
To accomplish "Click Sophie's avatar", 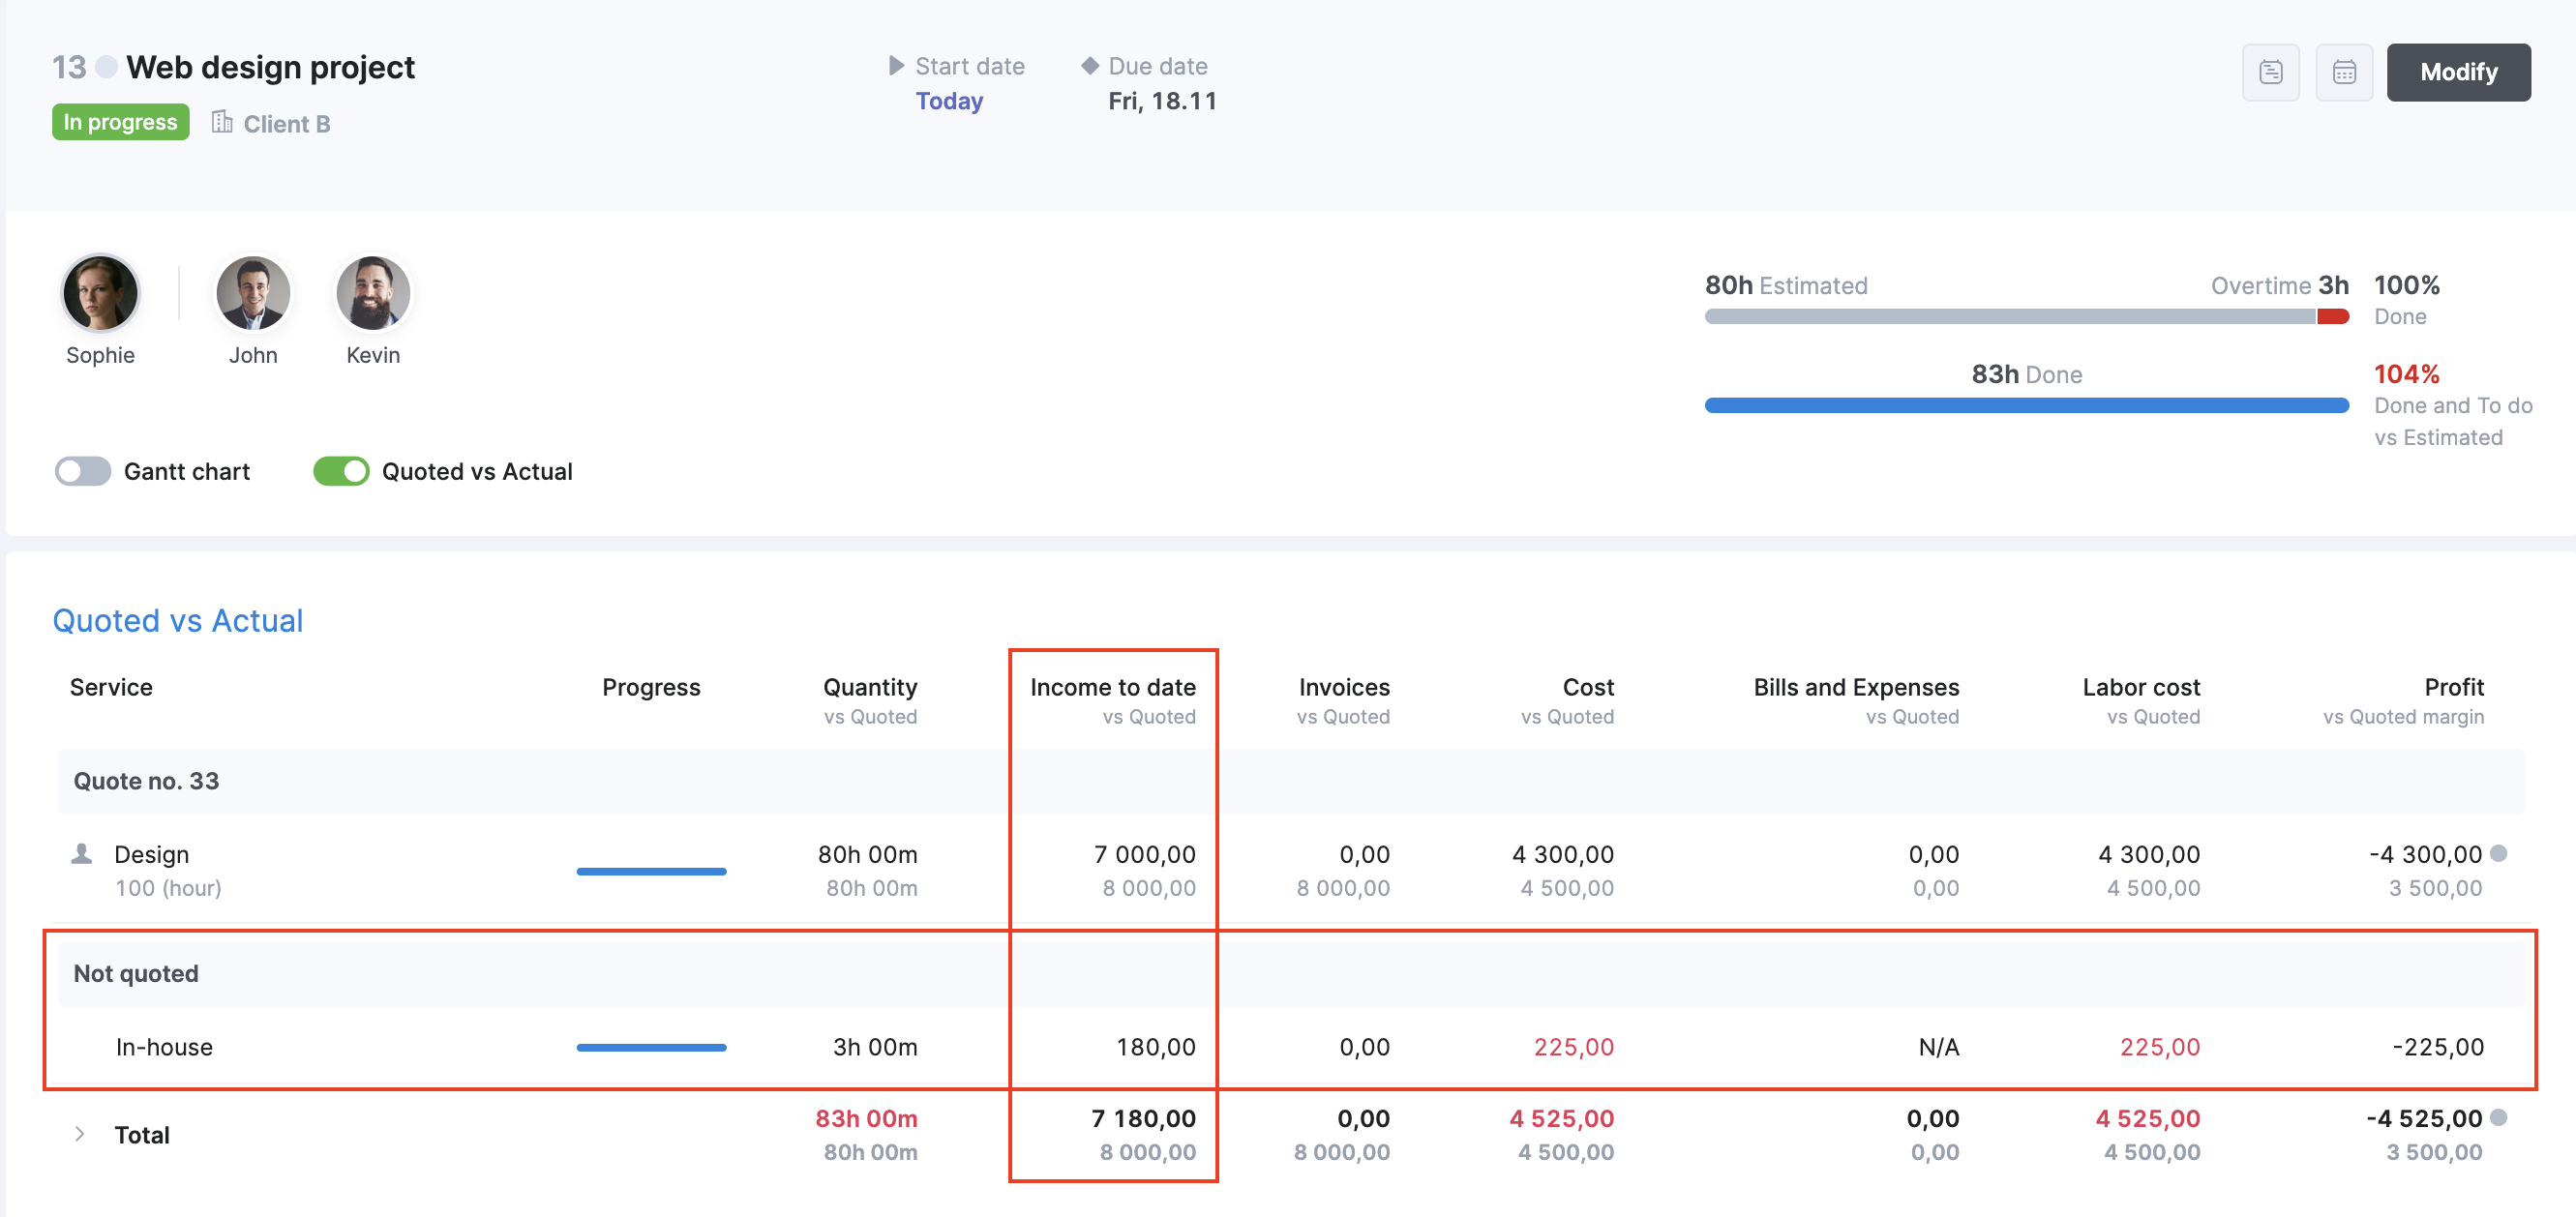I will (x=100, y=293).
